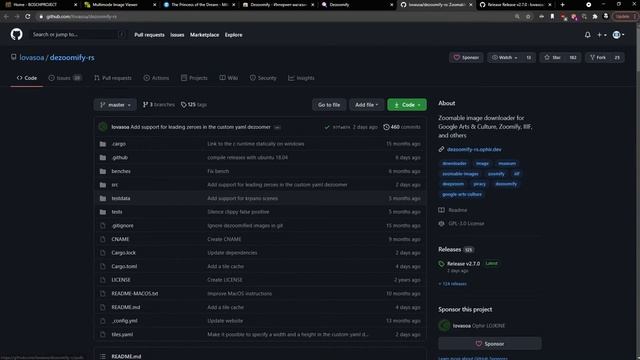Fork the repository
Viewport: 640px width, 360px height.
click(598, 58)
